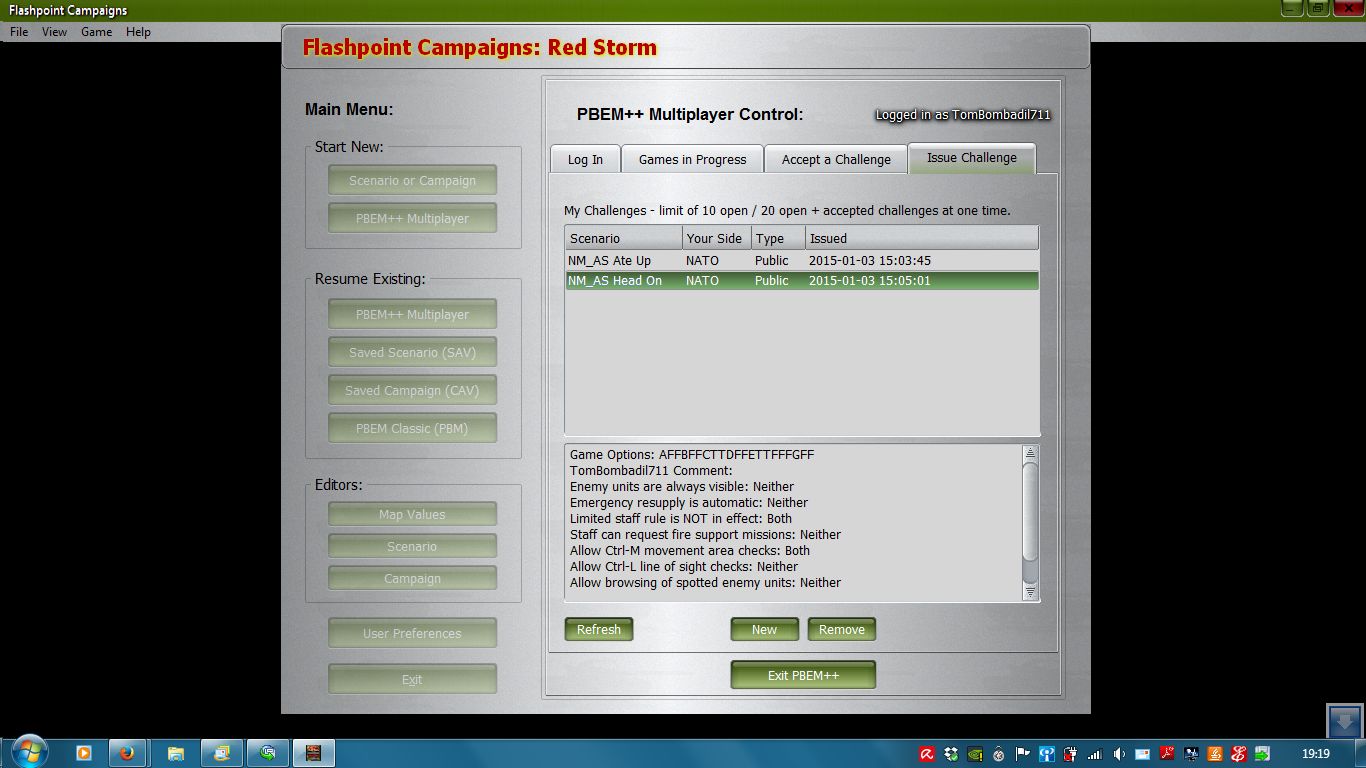The width and height of the screenshot is (1366, 768).
Task: Click the Adobe Acrobat tray icon
Action: [1167, 754]
